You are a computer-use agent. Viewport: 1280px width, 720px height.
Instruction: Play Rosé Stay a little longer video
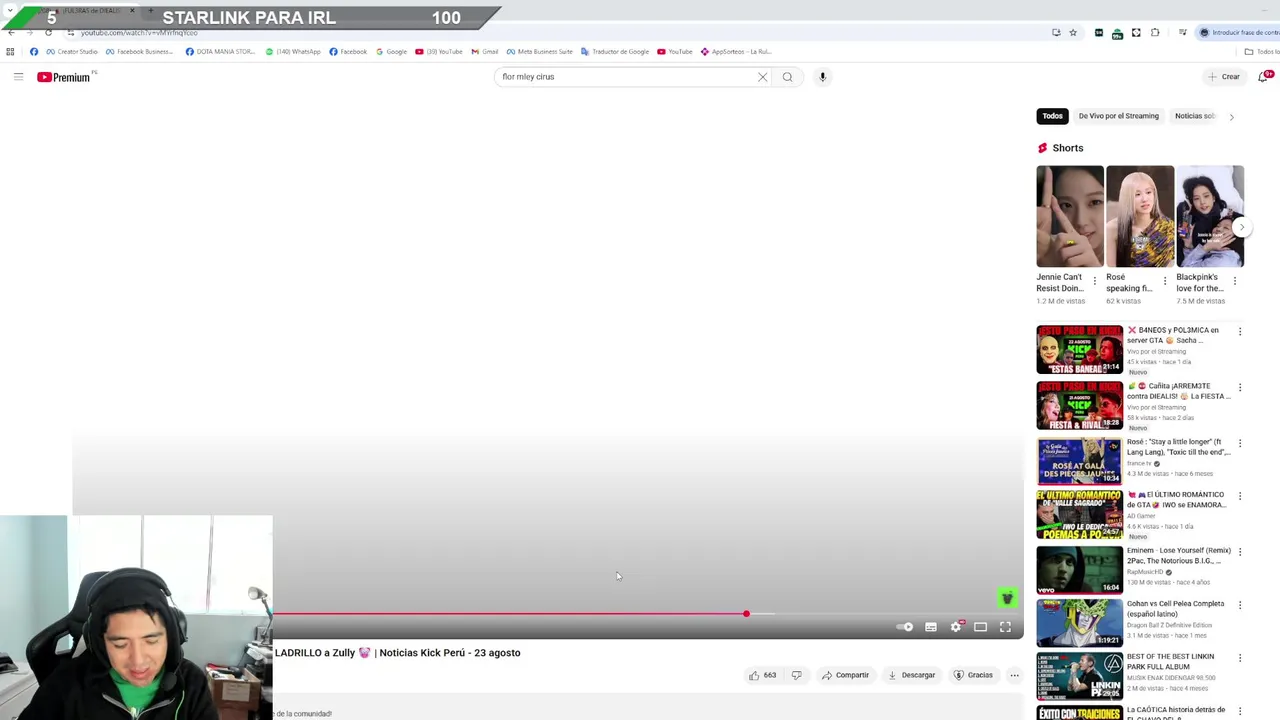1079,461
